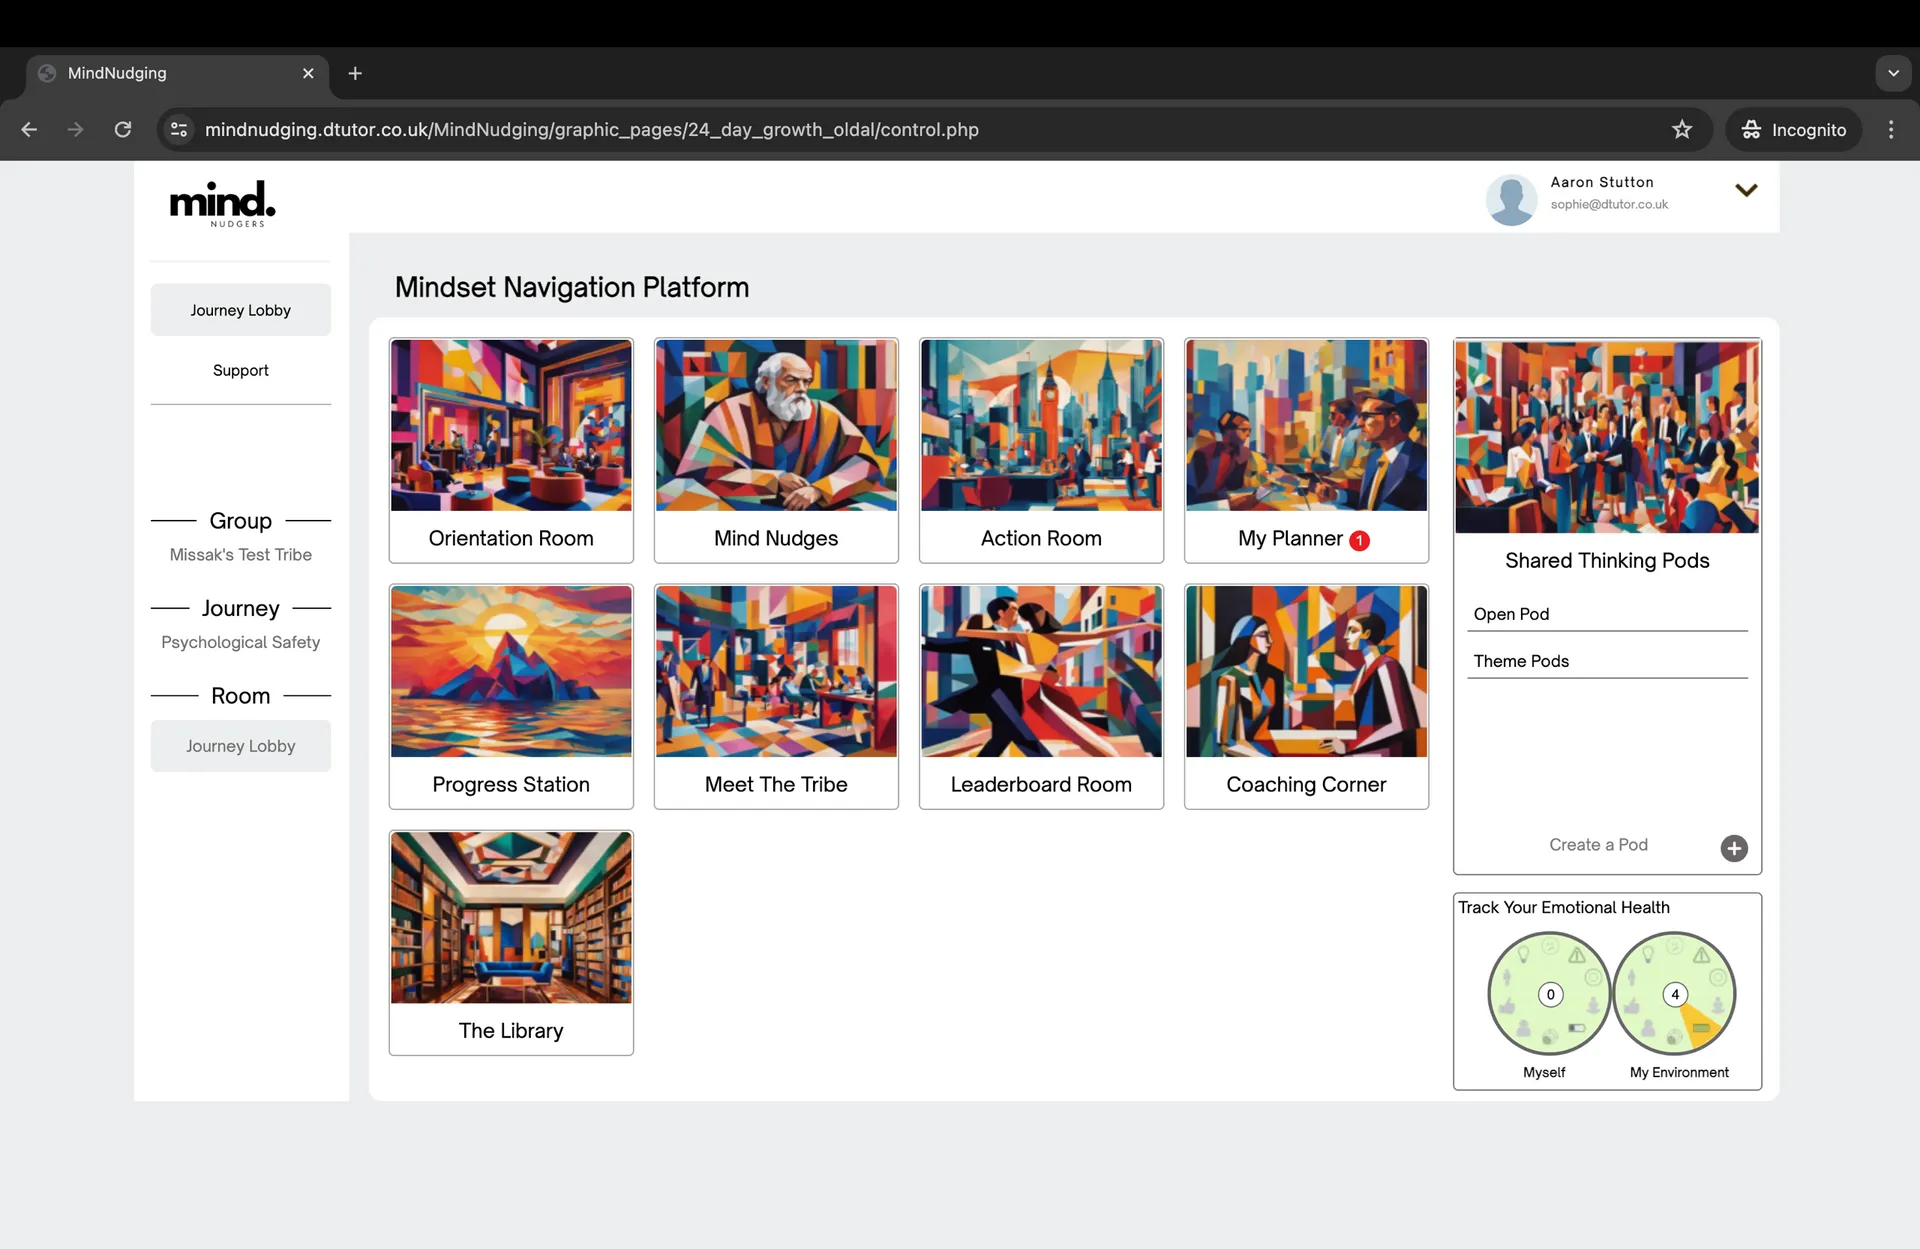Open site information icon in address bar

[179, 129]
